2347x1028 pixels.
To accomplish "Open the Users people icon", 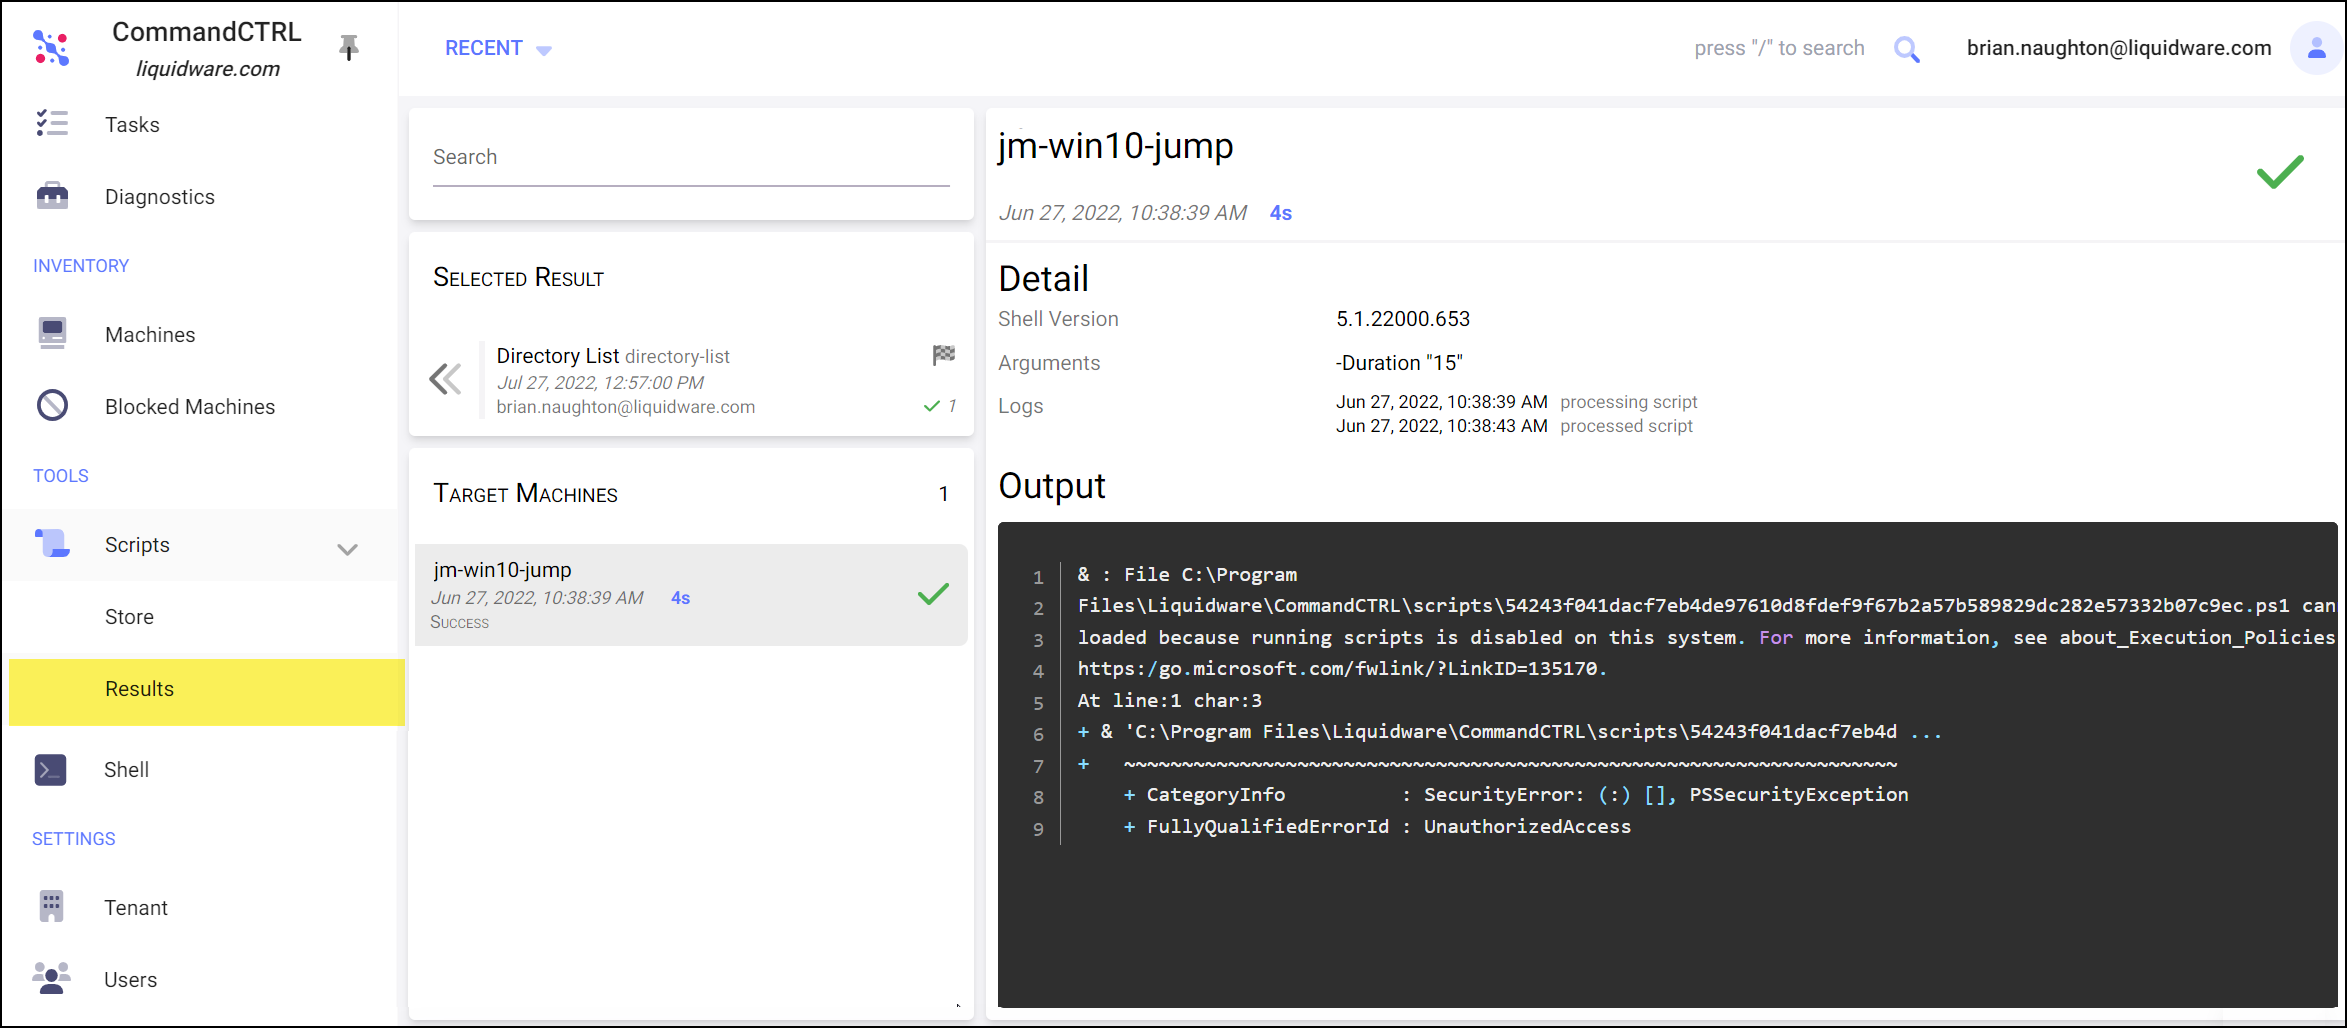I will [51, 978].
